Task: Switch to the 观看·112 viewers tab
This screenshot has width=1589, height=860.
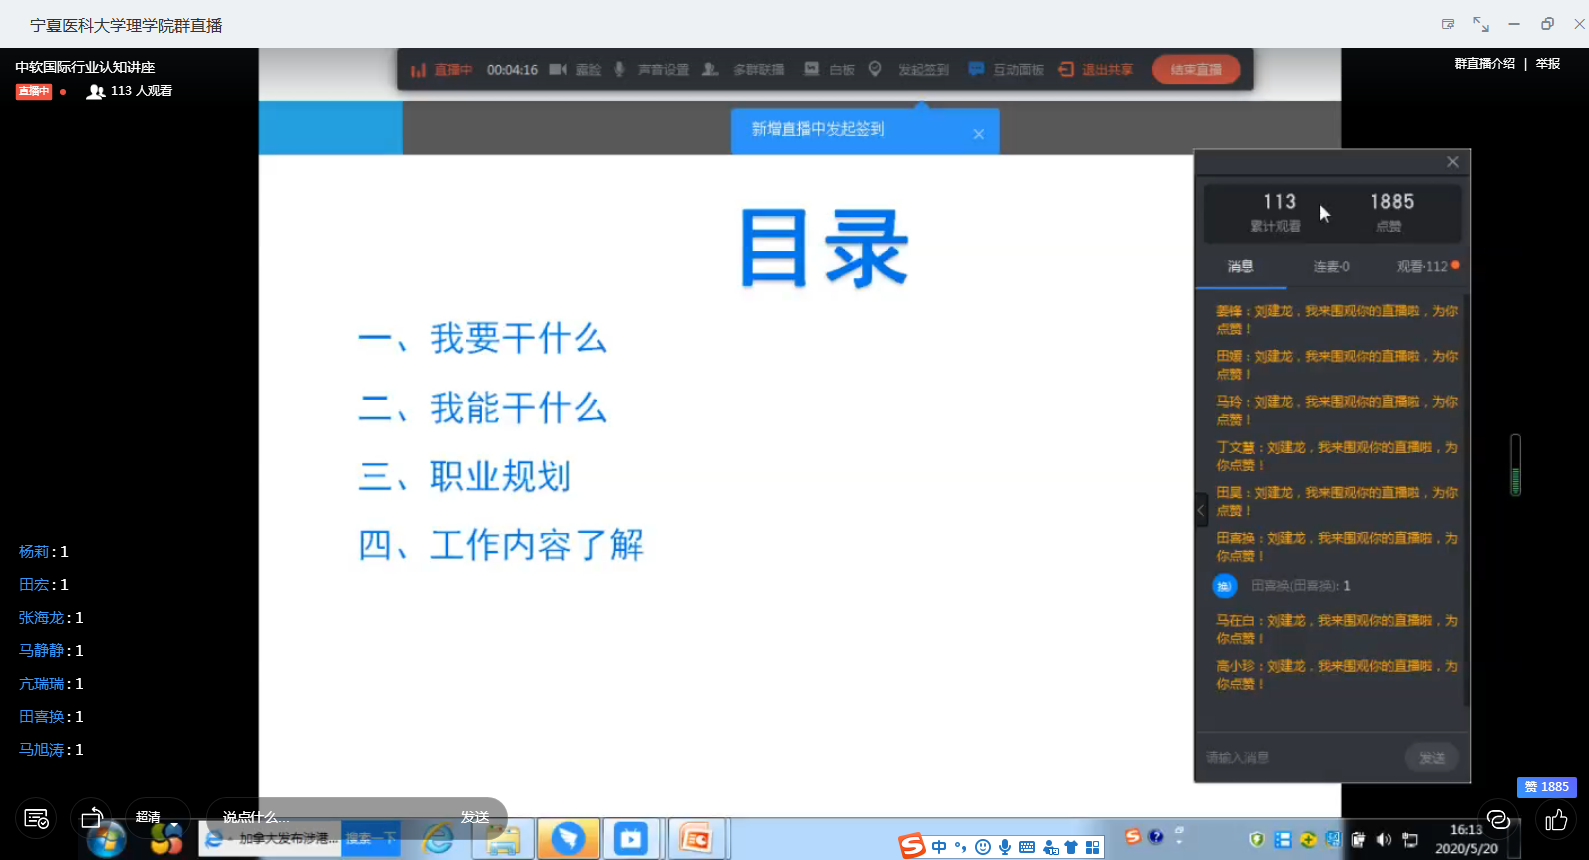Action: (x=1422, y=267)
